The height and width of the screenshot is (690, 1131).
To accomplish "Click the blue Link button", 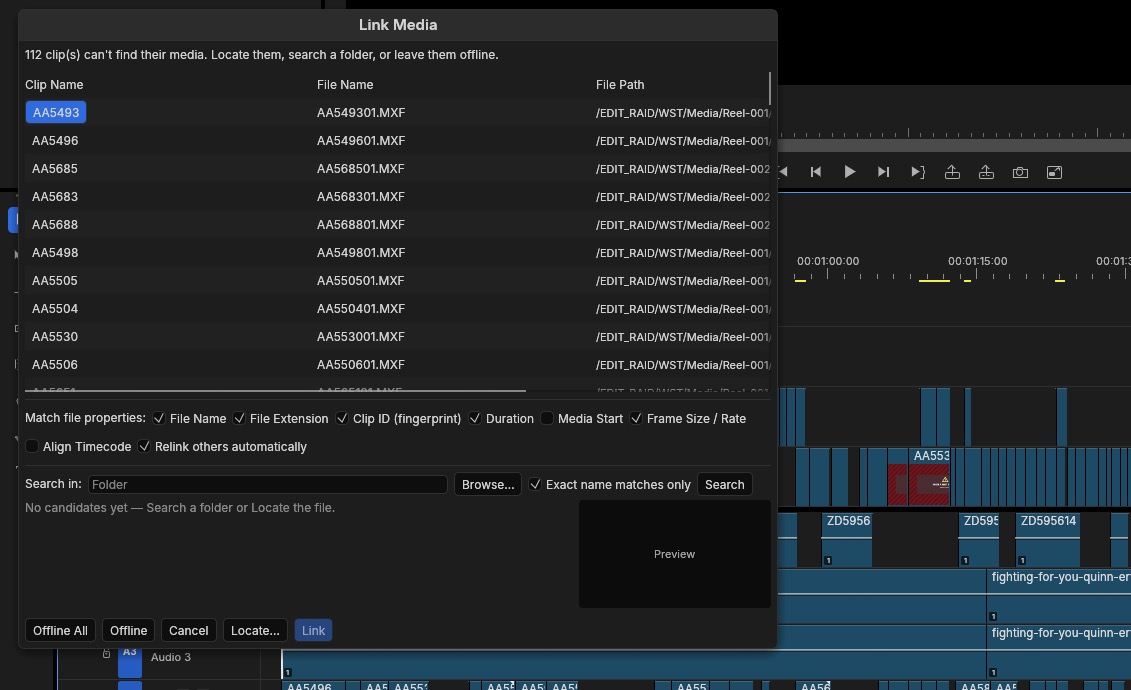I will (313, 630).
